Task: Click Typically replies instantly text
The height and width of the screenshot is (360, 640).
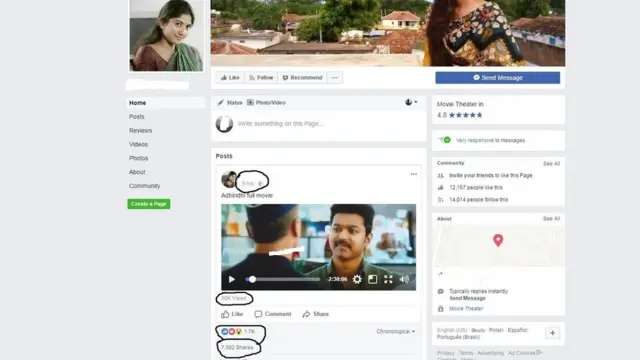Action: tap(478, 291)
